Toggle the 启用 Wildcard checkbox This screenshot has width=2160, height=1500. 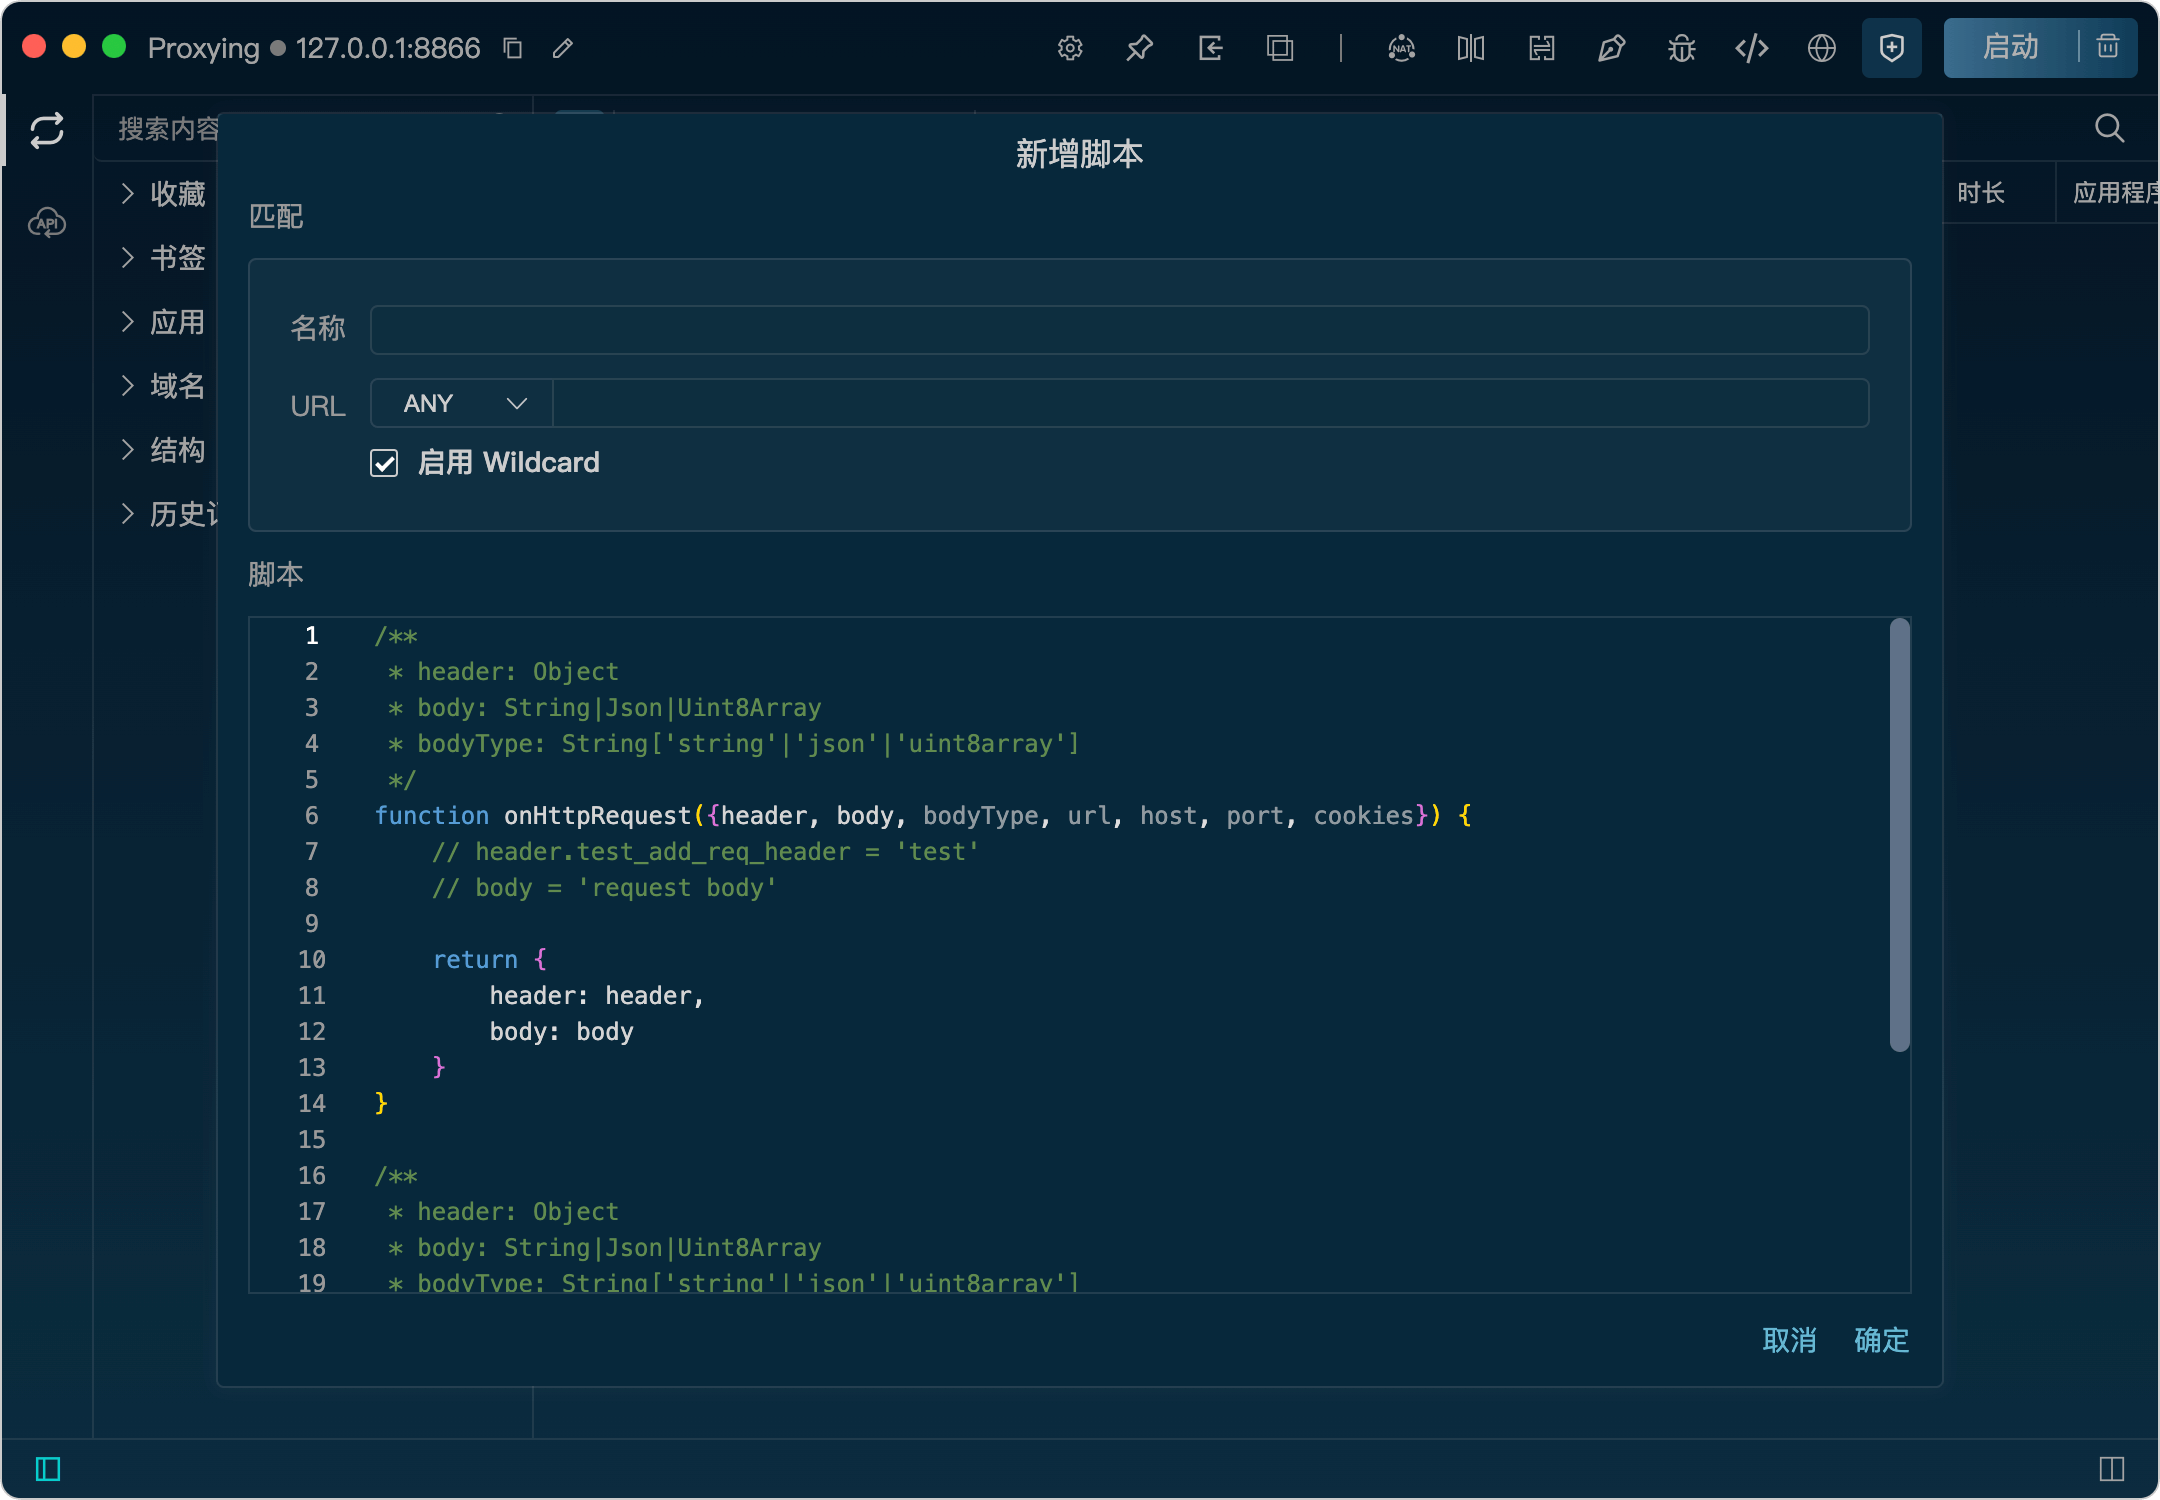click(384, 463)
